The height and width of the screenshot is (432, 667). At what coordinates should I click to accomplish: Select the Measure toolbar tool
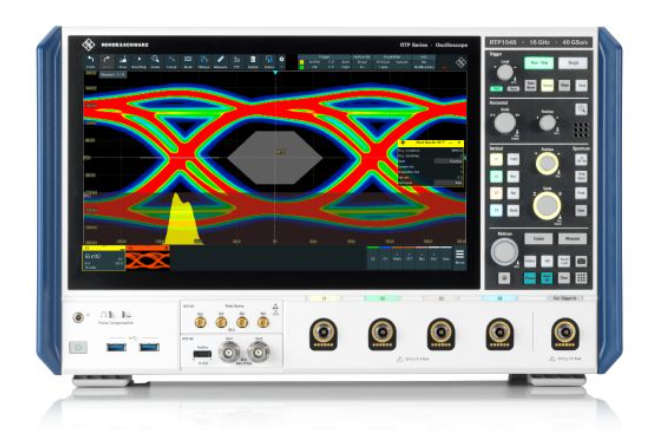tap(220, 62)
